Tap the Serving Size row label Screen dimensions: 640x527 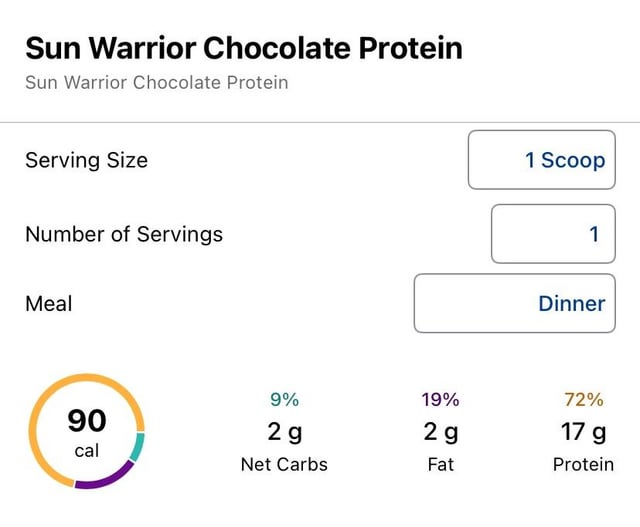click(x=86, y=160)
